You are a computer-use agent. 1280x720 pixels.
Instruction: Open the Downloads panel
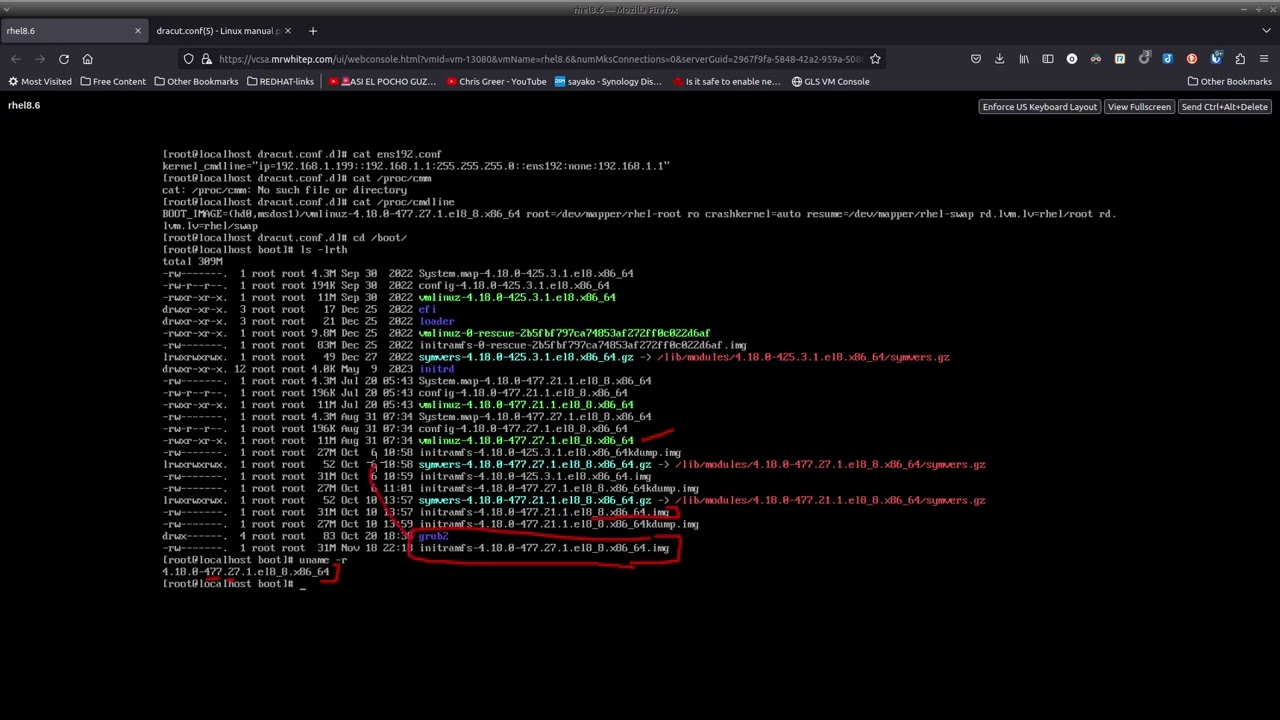(1000, 59)
